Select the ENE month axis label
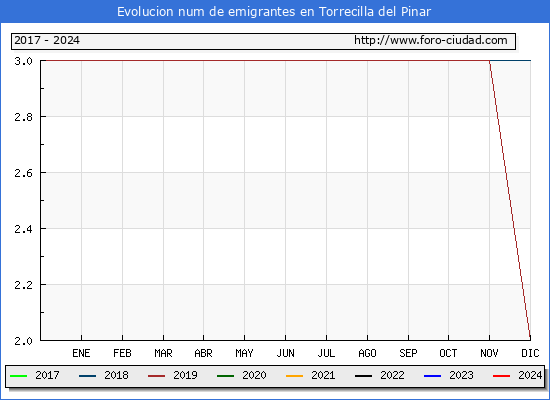Viewport: 550px width, 400px height. coord(81,353)
